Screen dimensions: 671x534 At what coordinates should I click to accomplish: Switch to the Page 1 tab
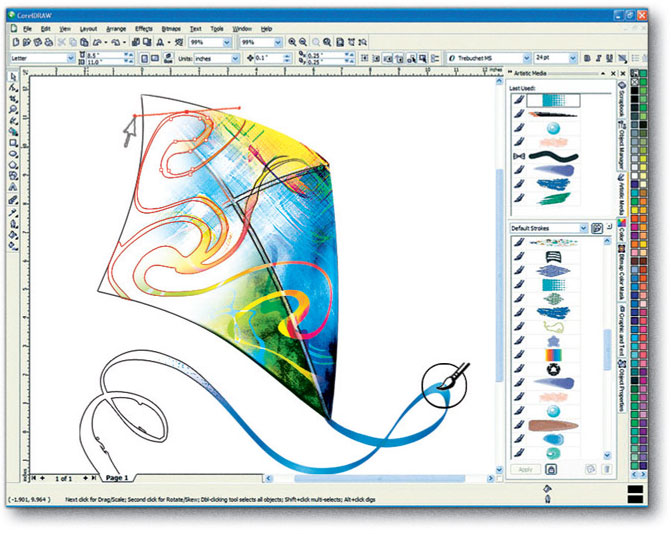point(117,478)
